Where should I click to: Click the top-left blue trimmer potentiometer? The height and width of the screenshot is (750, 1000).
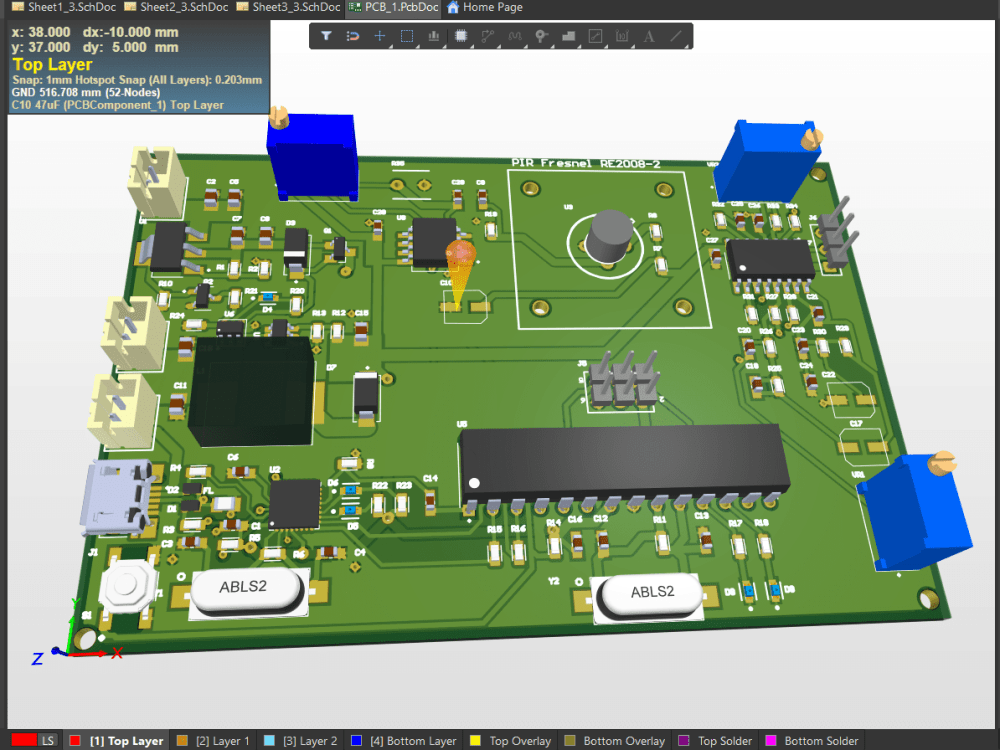click(312, 156)
